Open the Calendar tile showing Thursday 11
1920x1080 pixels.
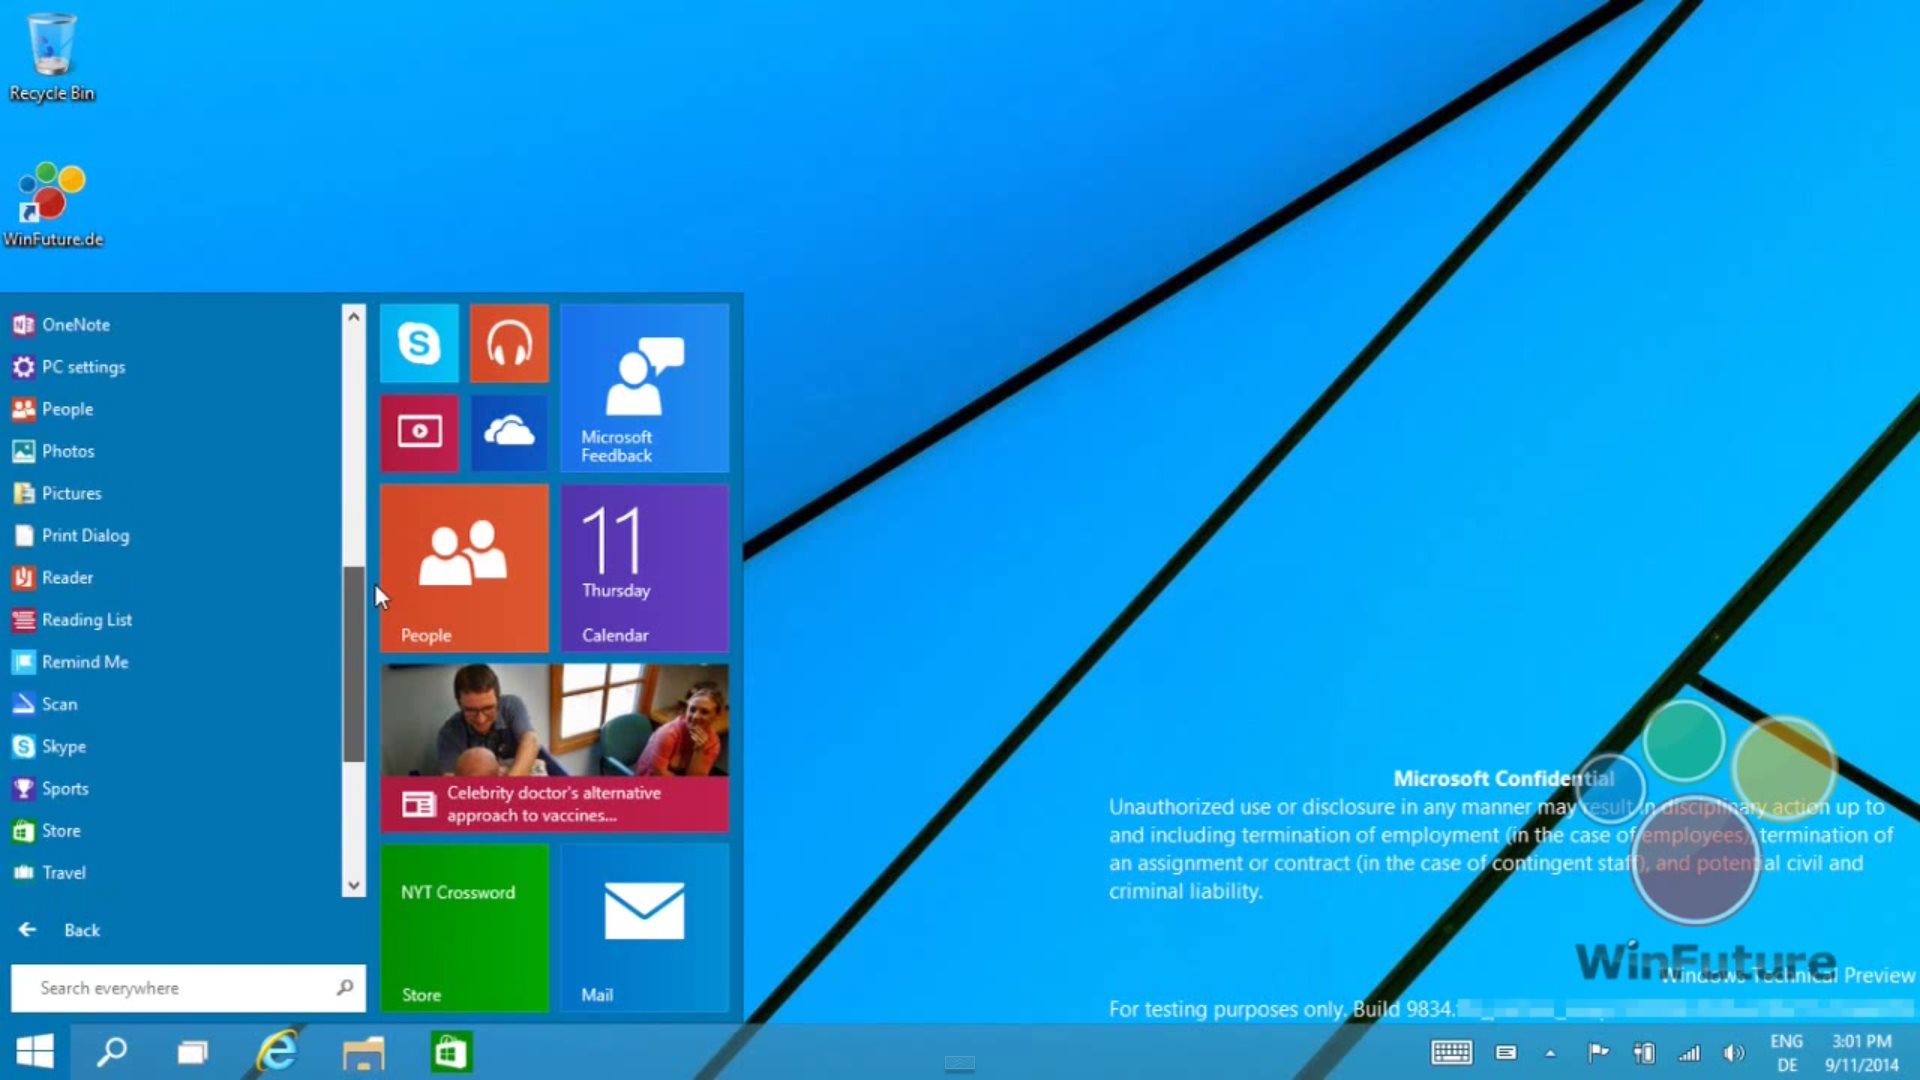click(644, 568)
